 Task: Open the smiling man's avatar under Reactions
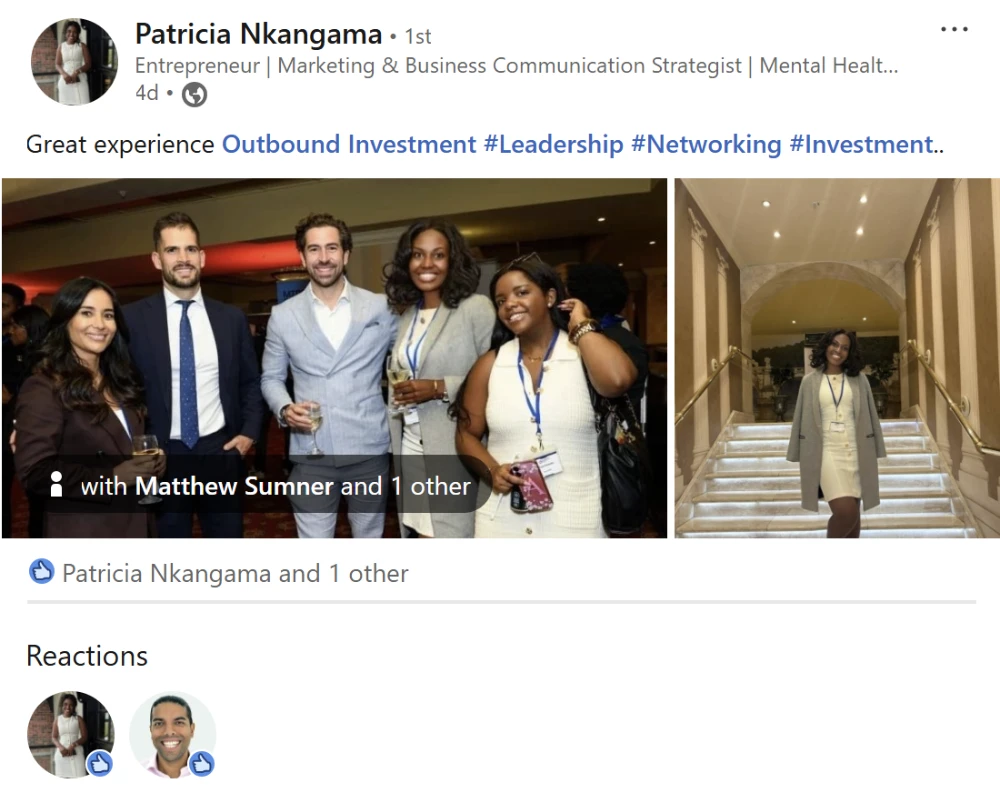pyautogui.click(x=171, y=732)
